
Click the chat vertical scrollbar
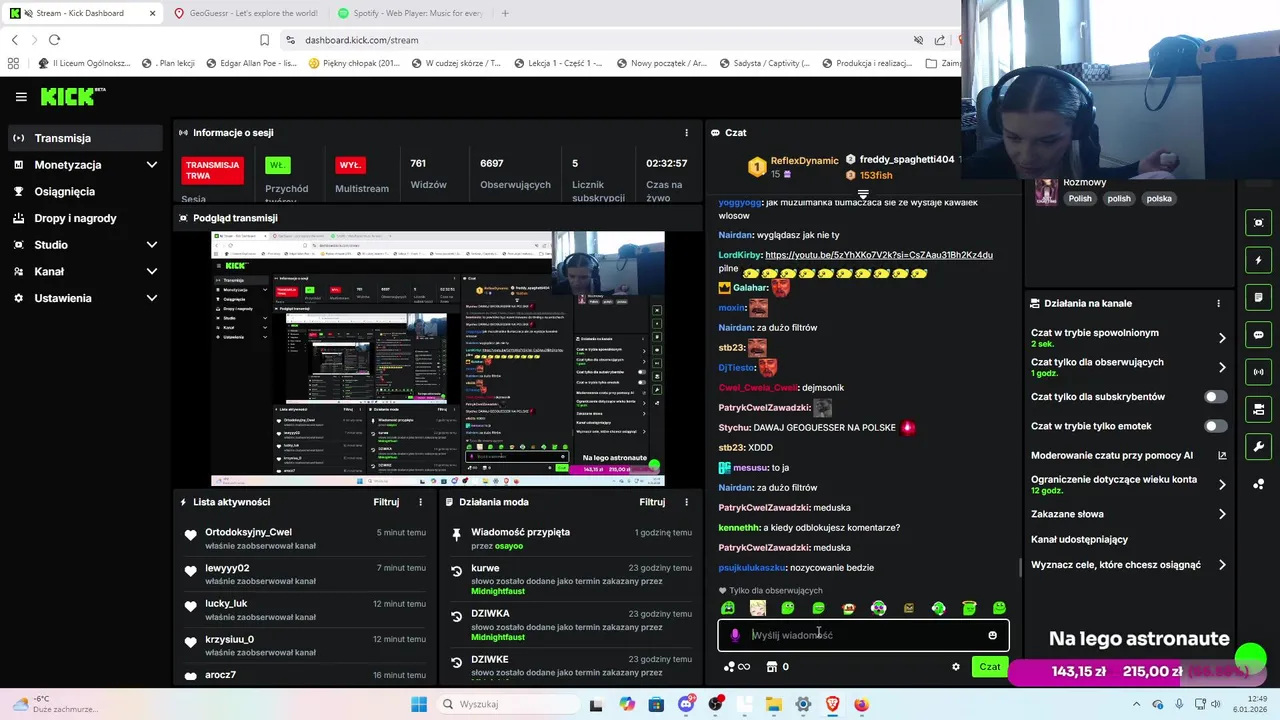(1020, 567)
